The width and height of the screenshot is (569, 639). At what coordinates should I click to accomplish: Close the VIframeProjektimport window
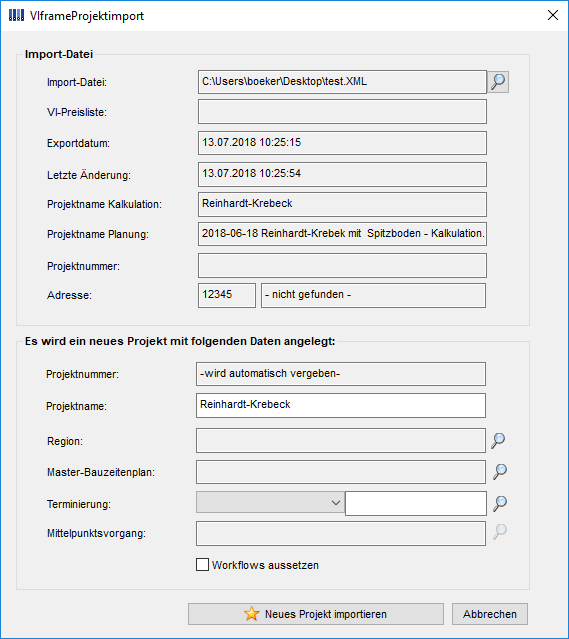point(553,15)
